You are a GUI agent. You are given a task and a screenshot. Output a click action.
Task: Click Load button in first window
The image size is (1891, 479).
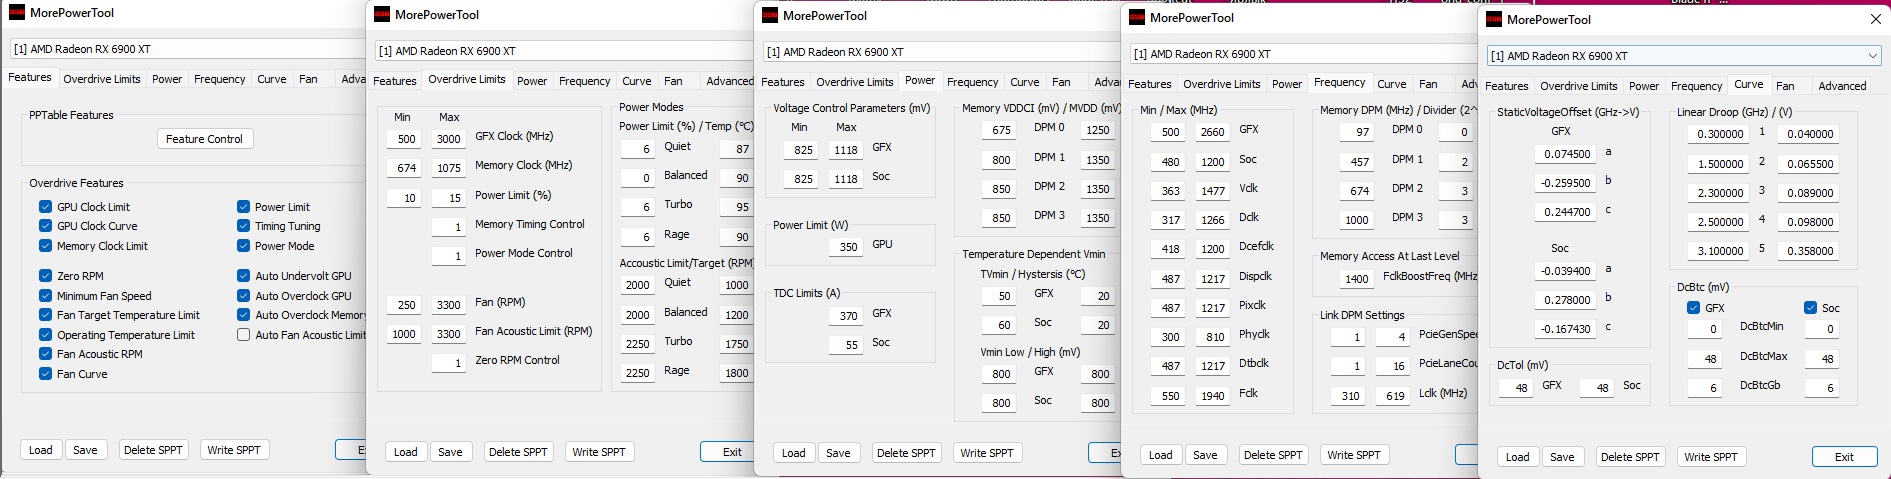click(41, 450)
